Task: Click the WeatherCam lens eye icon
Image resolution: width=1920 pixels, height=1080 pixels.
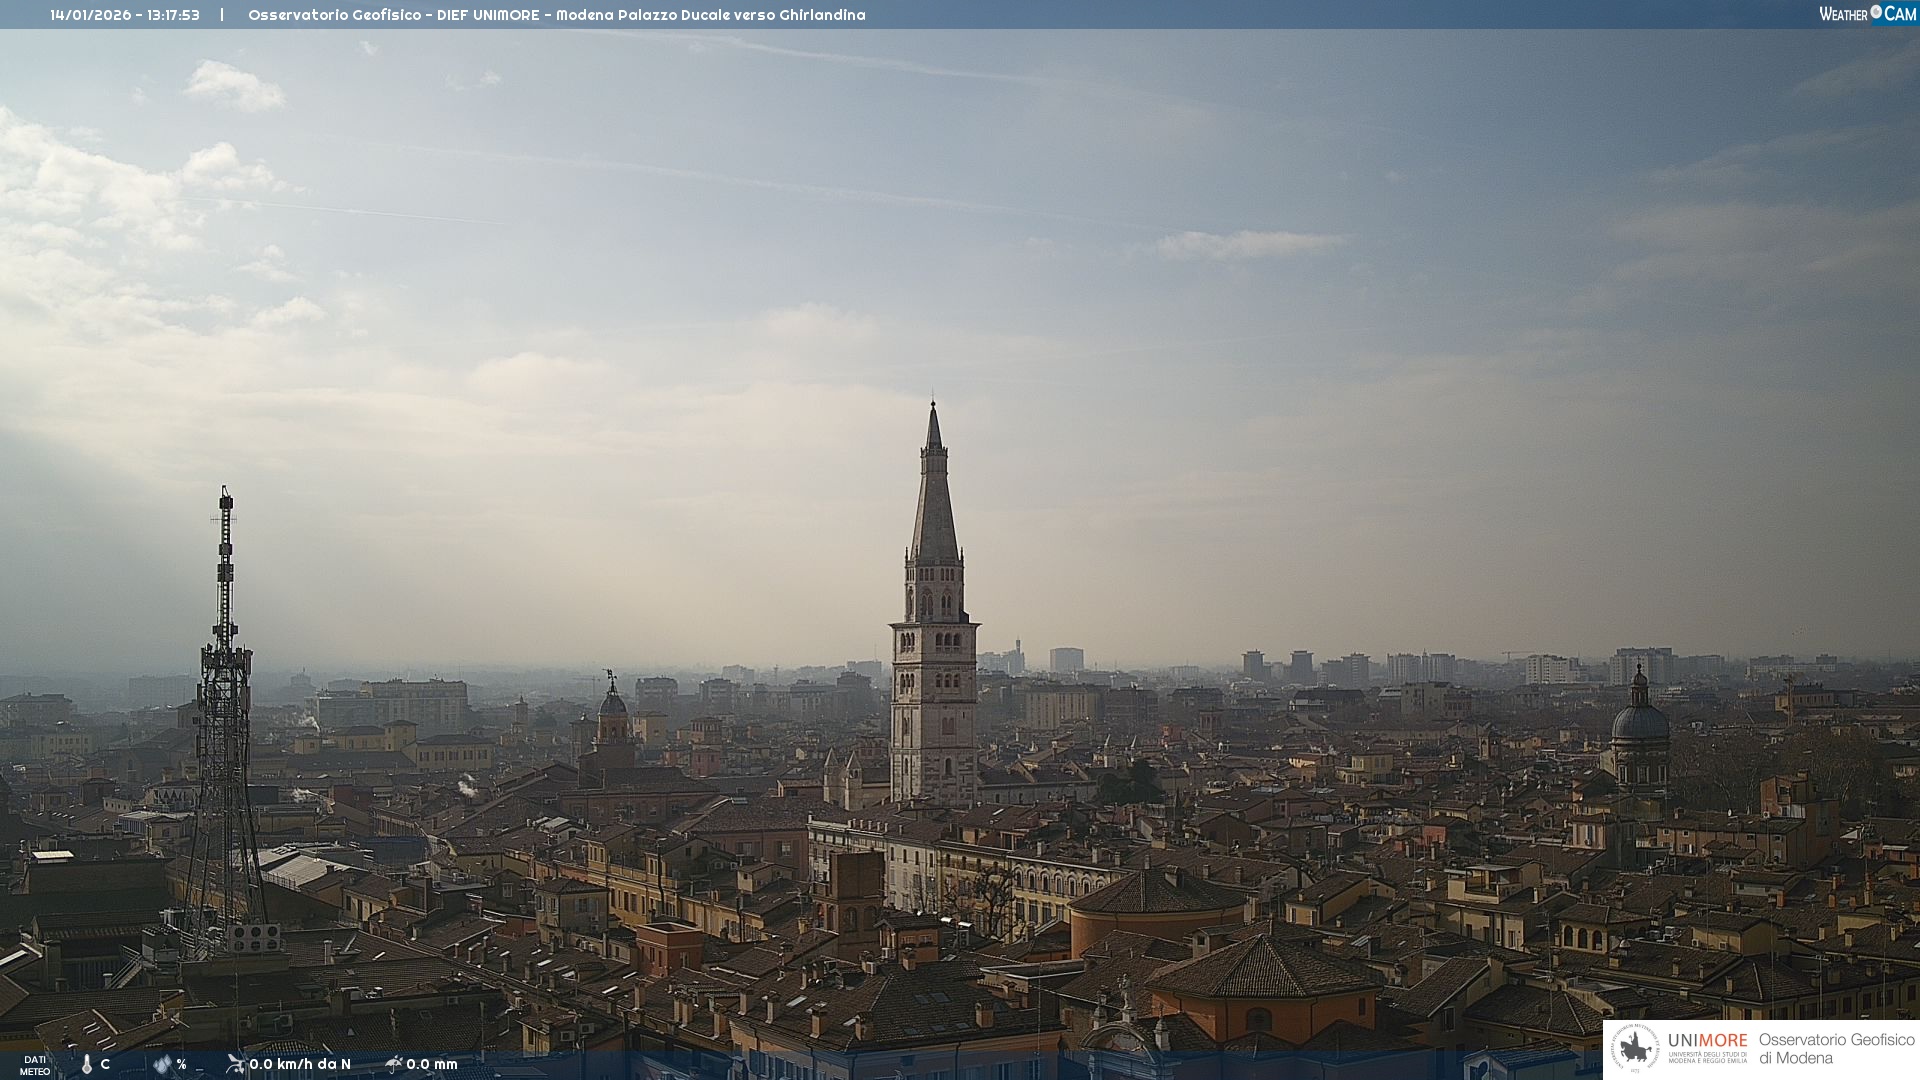Action: coord(1876,12)
